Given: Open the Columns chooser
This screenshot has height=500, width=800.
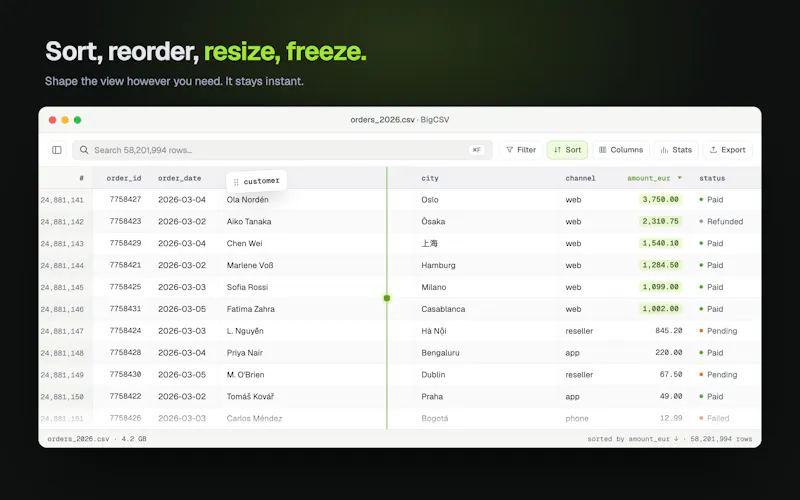Looking at the screenshot, I should pyautogui.click(x=621, y=150).
